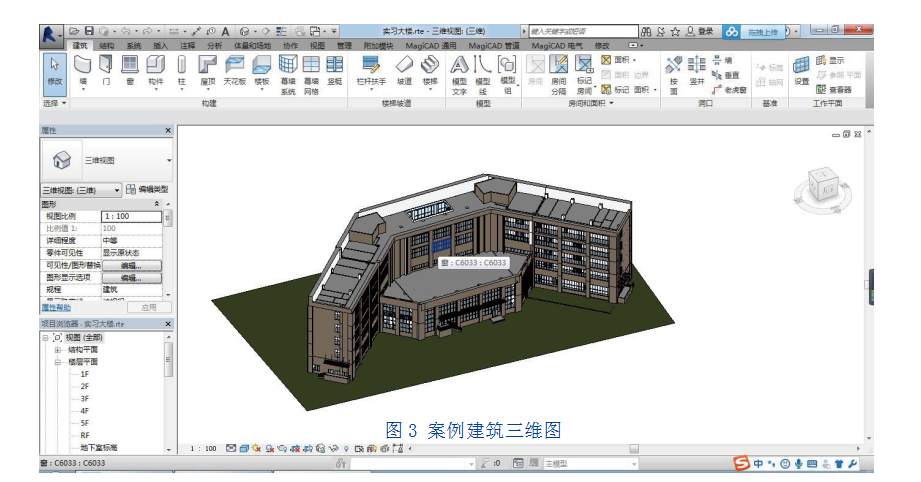
Task: Open the work plane 查看器 viewer
Action: click(834, 89)
